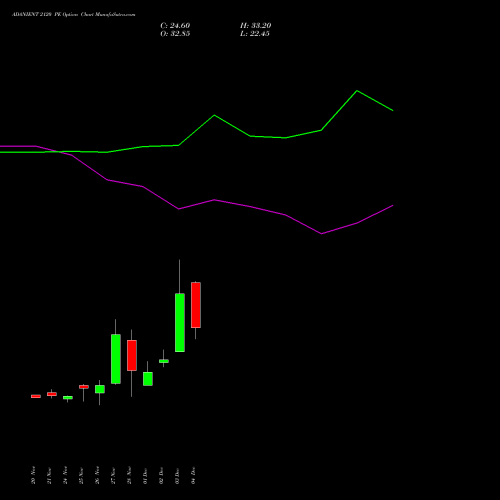The image size is (500, 500).
Task: Select the 20 Nov date label
Action: click(x=33, y=475)
